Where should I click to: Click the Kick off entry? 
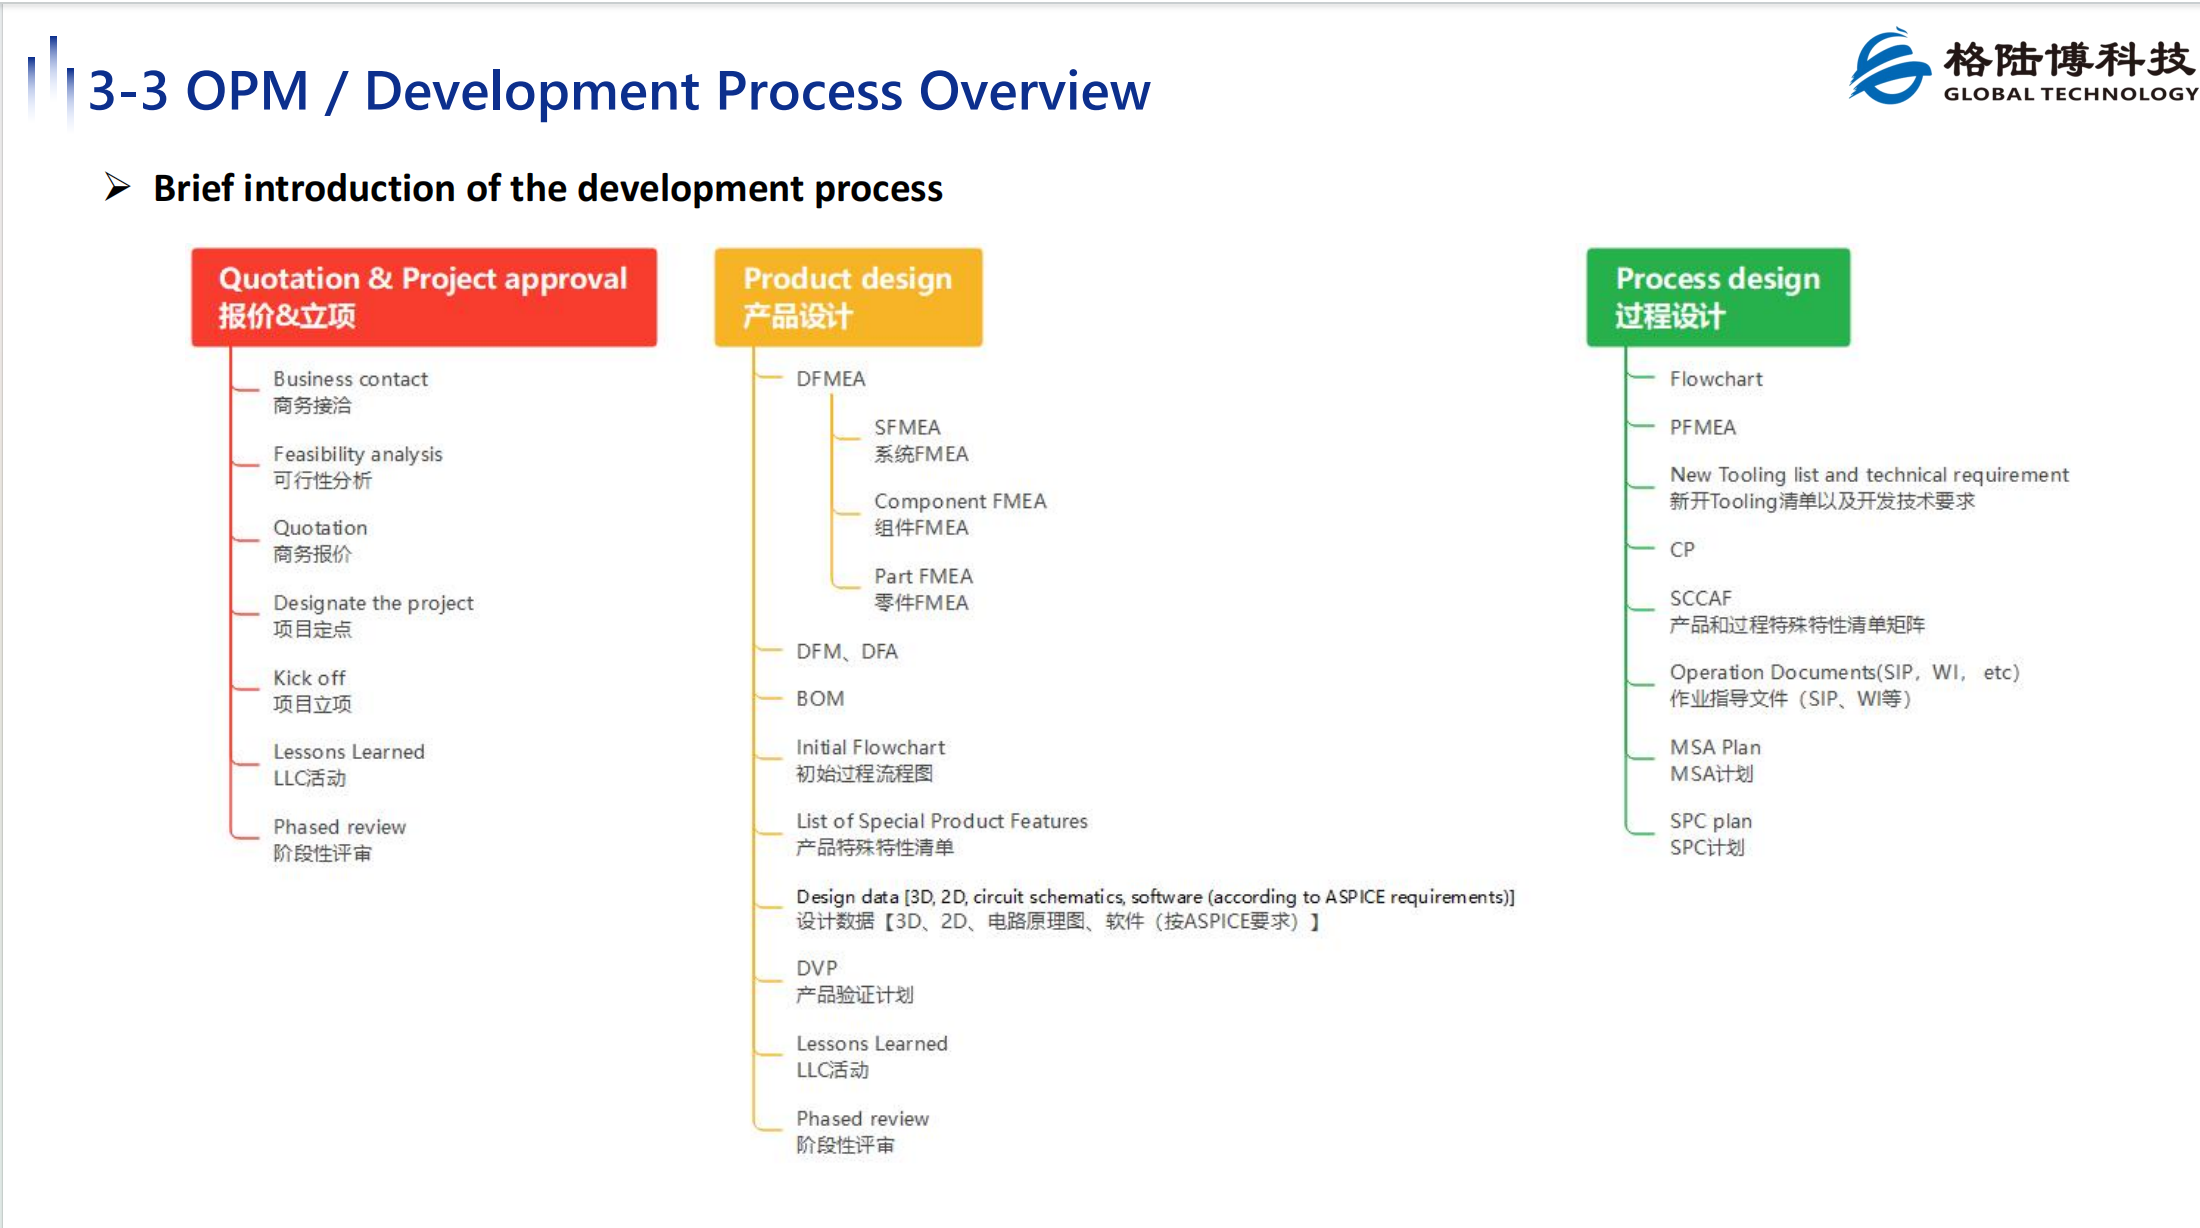[x=312, y=691]
